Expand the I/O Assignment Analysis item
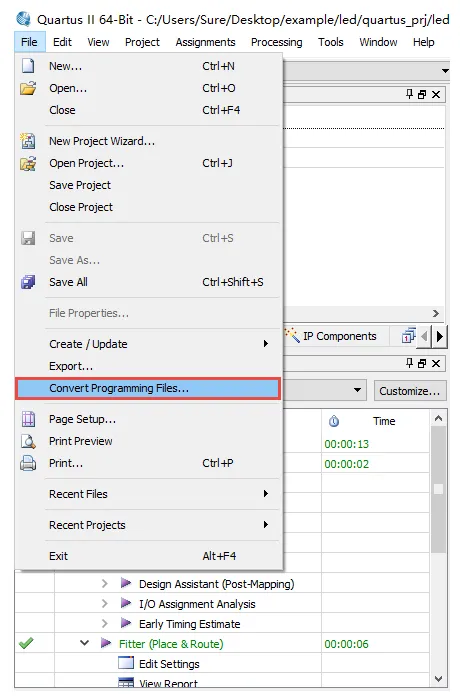The image size is (460, 700). (x=105, y=604)
